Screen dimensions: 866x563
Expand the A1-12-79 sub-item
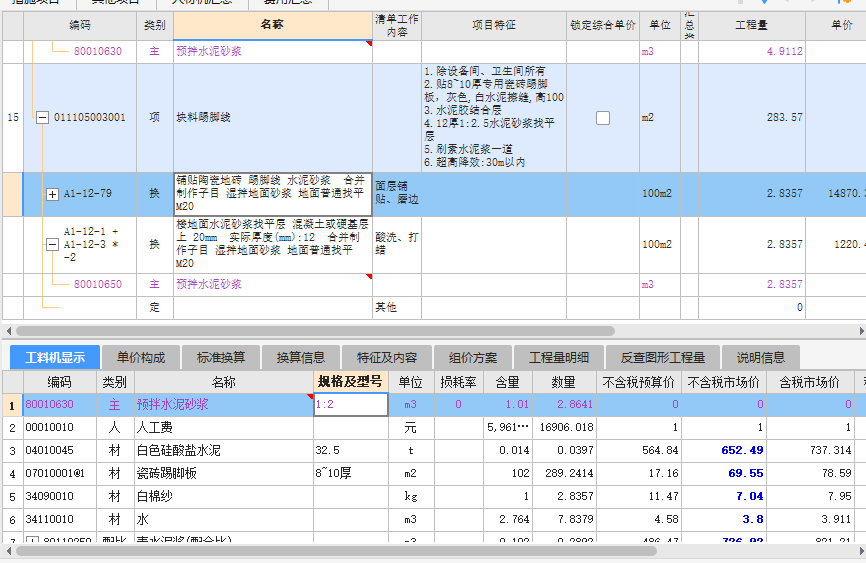click(x=52, y=194)
